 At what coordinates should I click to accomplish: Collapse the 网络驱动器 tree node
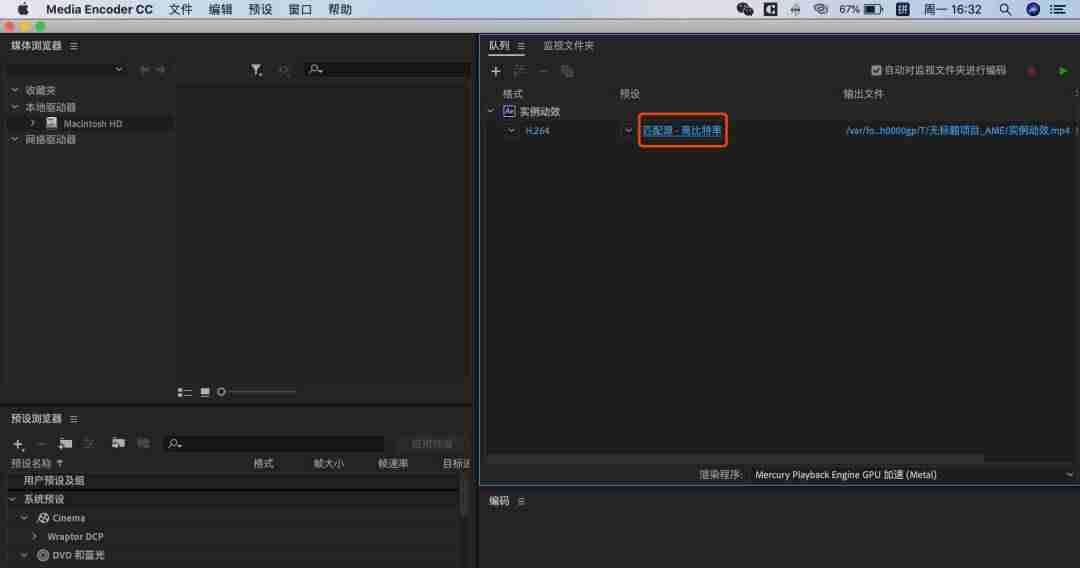pos(14,139)
